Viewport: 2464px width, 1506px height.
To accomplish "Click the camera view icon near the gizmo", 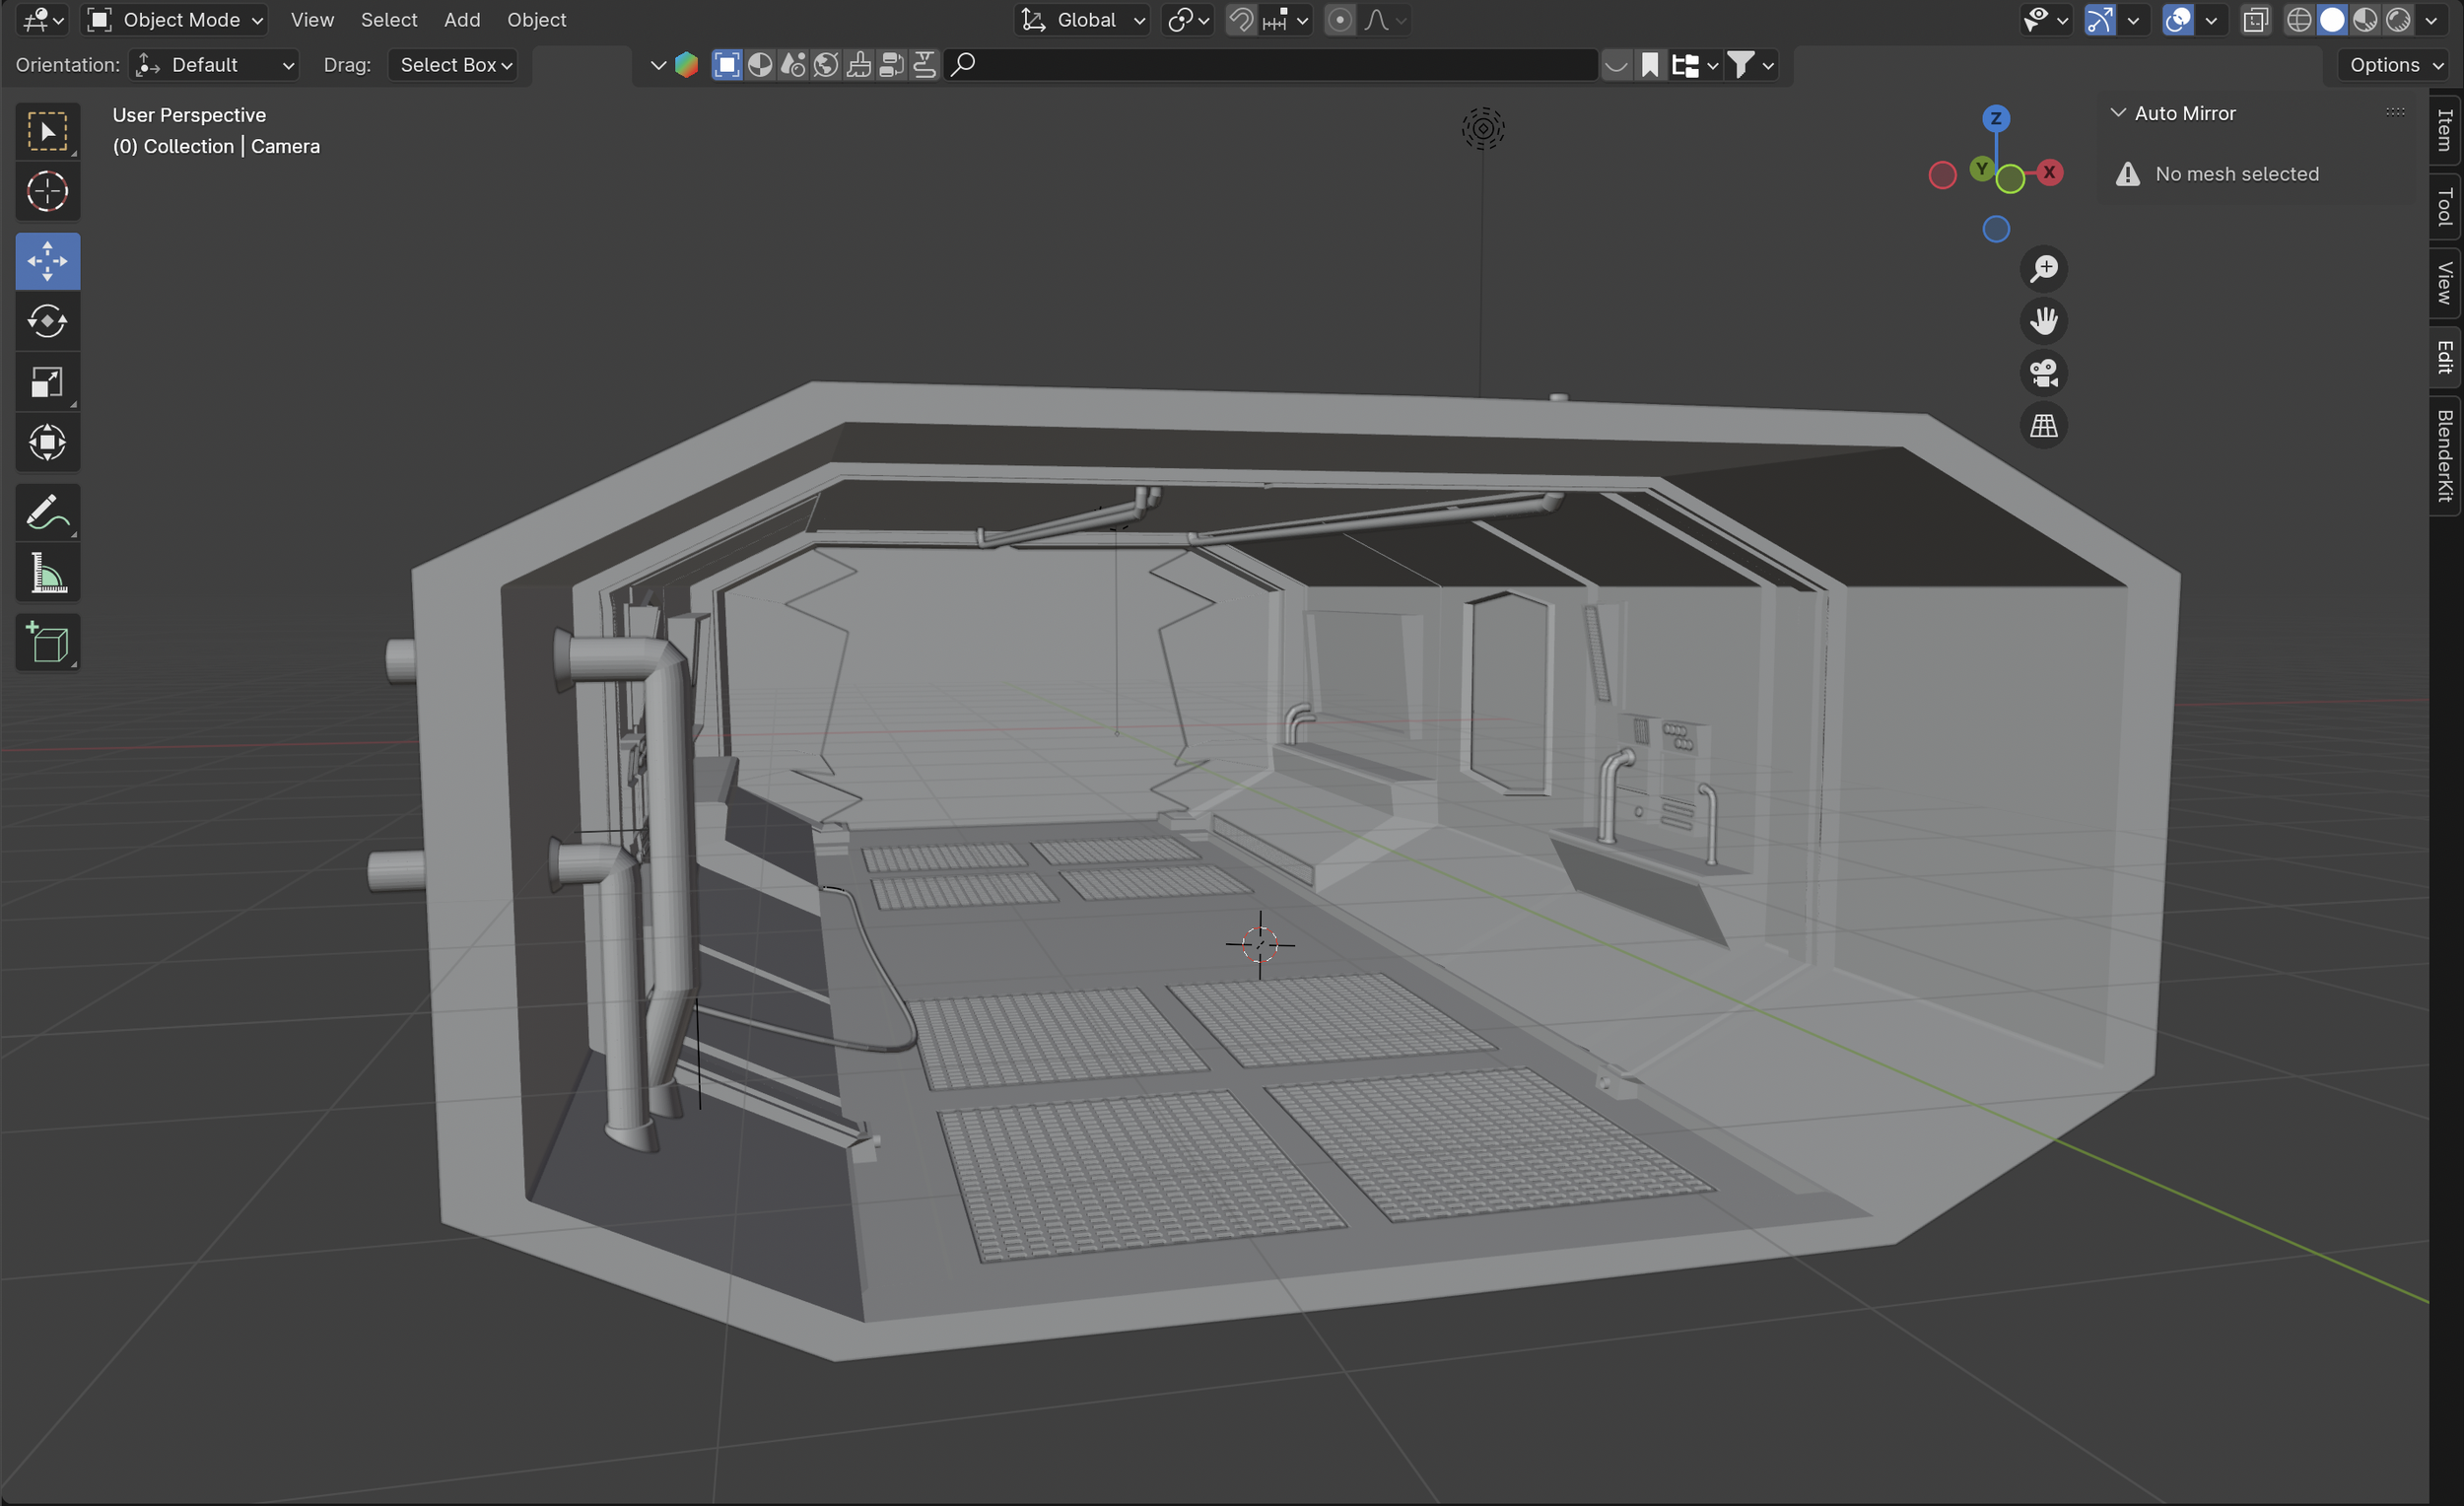I will click(x=2043, y=373).
